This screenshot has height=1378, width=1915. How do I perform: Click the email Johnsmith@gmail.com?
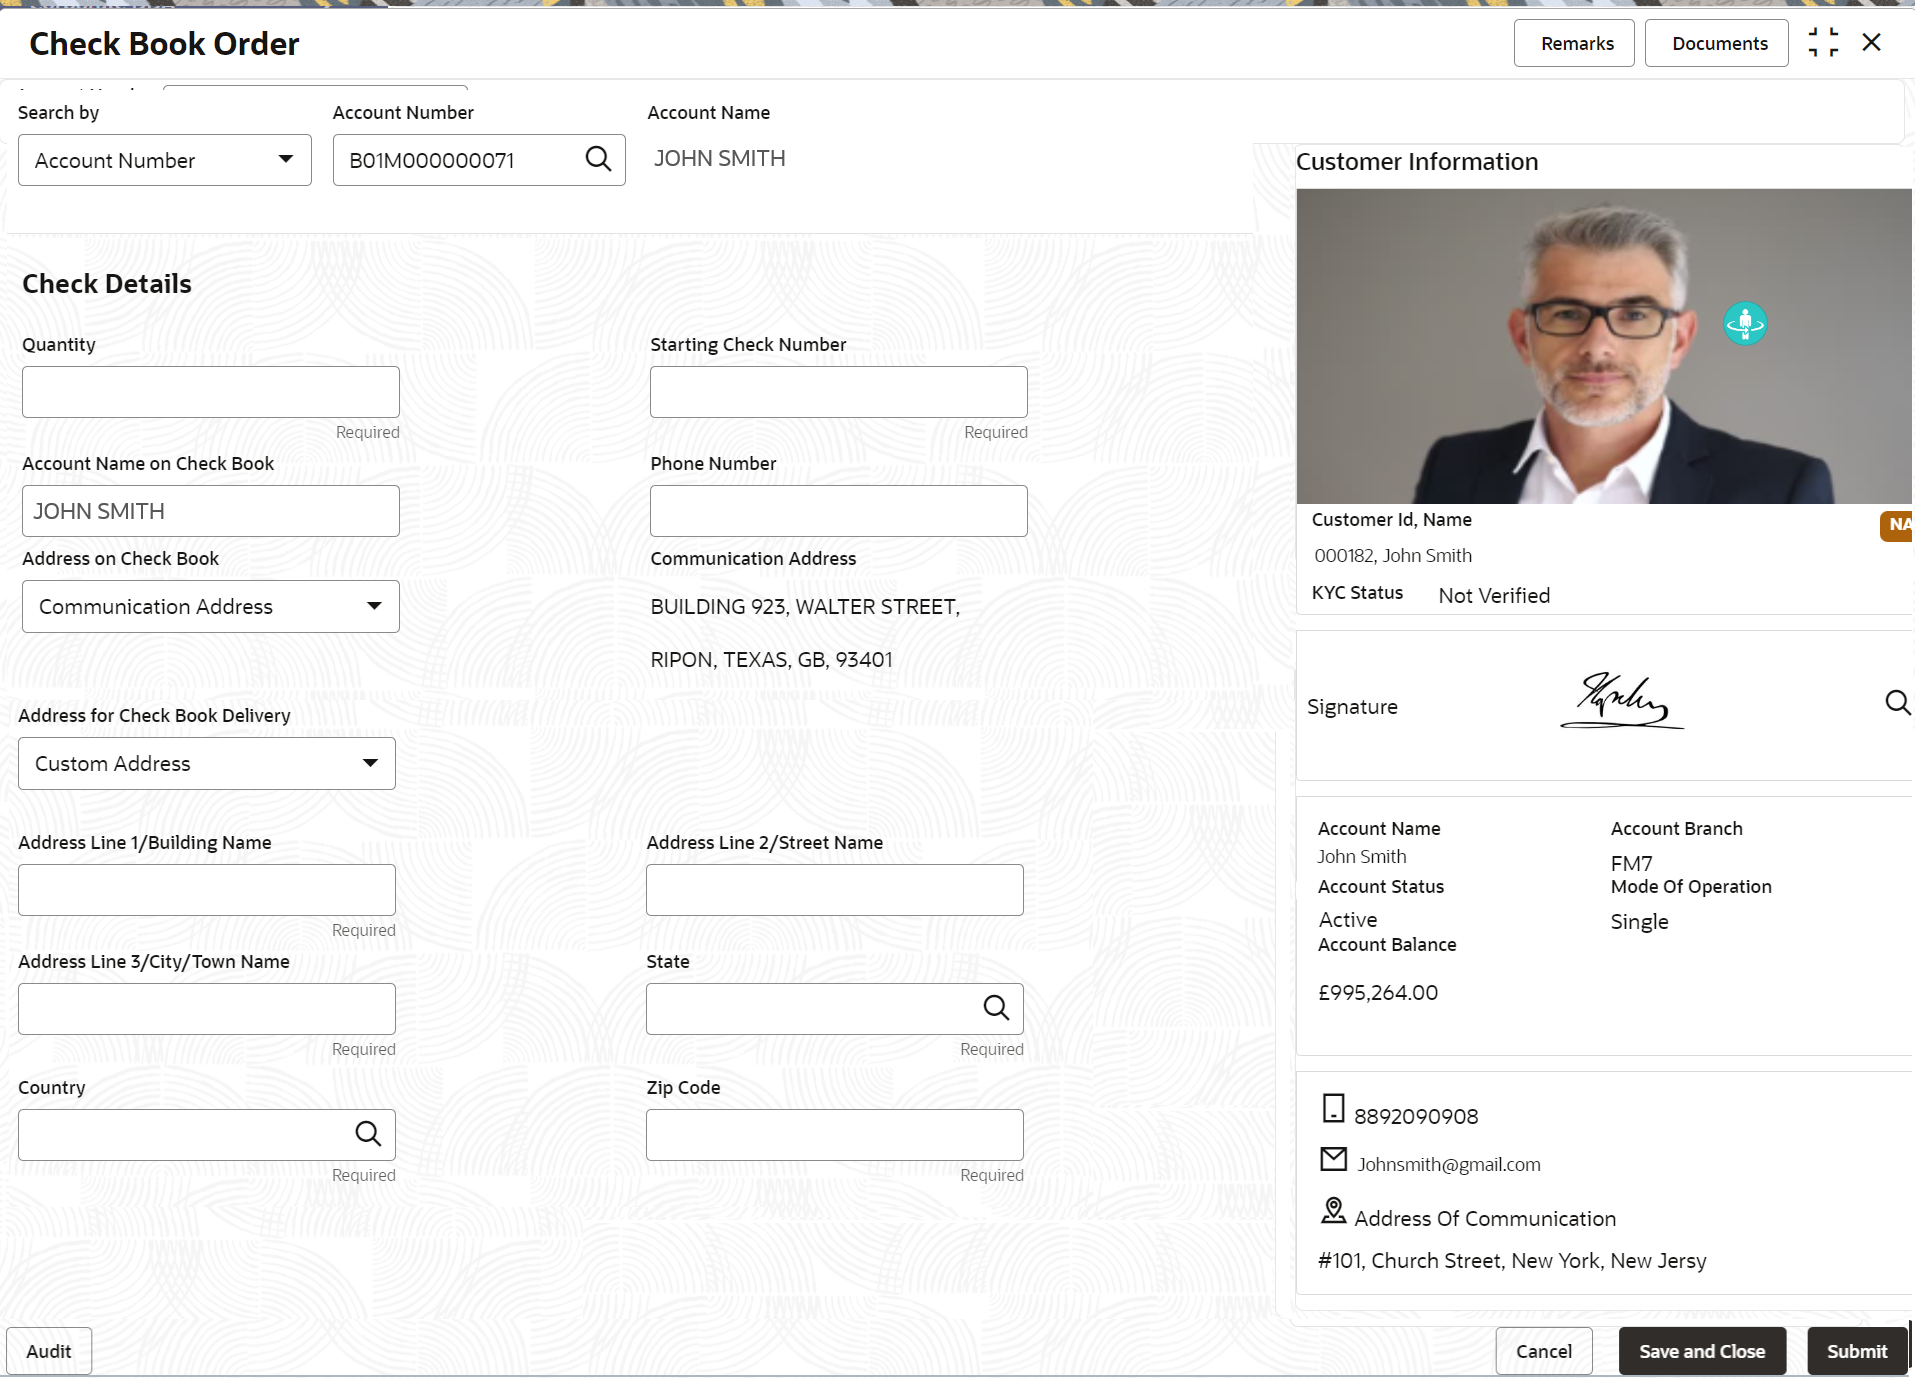coord(1448,1164)
